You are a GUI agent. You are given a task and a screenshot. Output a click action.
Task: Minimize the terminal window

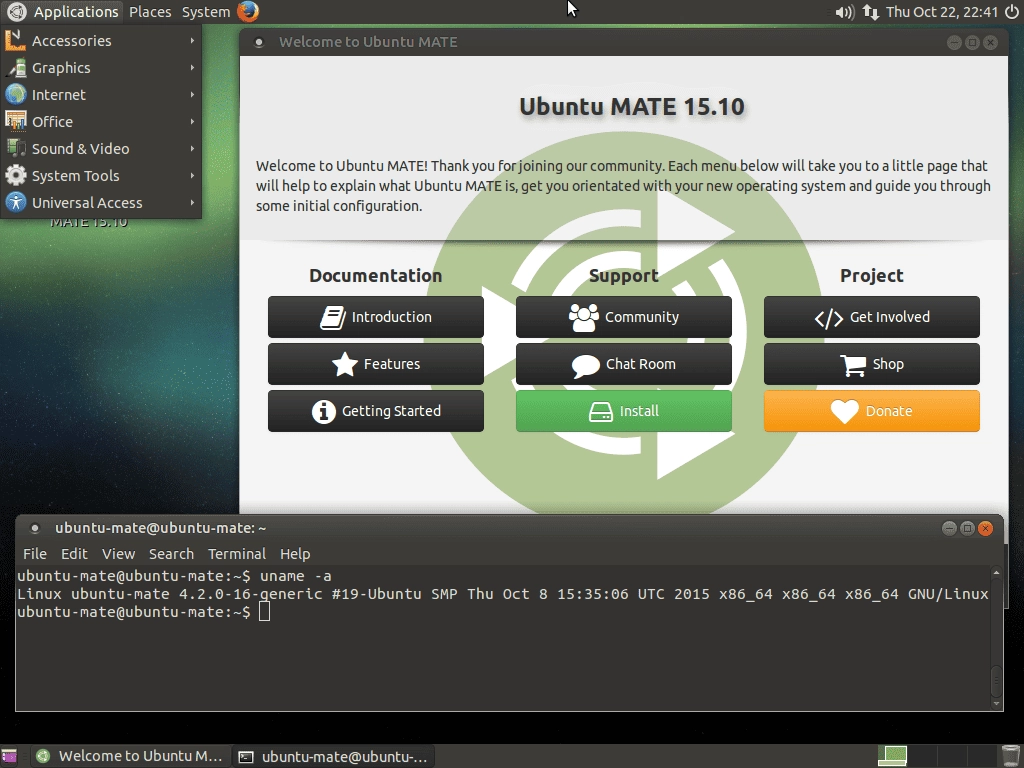click(x=950, y=528)
